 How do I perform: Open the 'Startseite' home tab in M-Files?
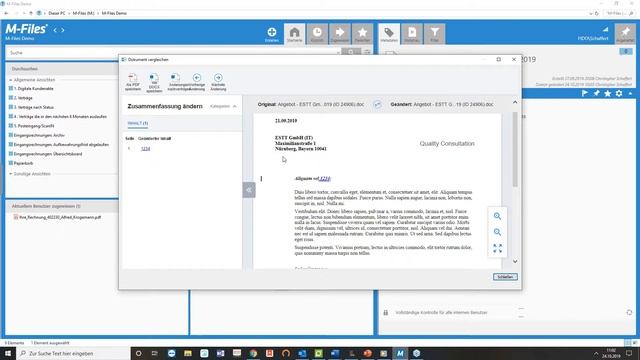click(x=294, y=34)
